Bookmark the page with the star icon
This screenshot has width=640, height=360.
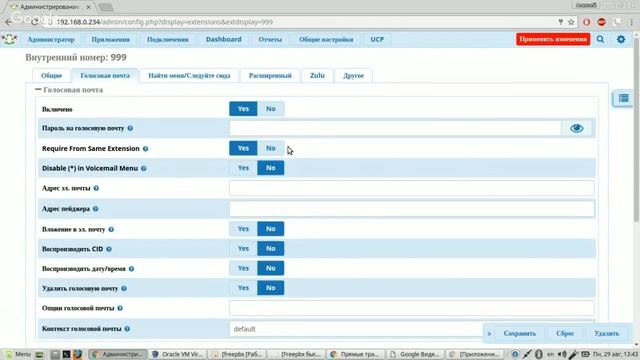(x=571, y=22)
